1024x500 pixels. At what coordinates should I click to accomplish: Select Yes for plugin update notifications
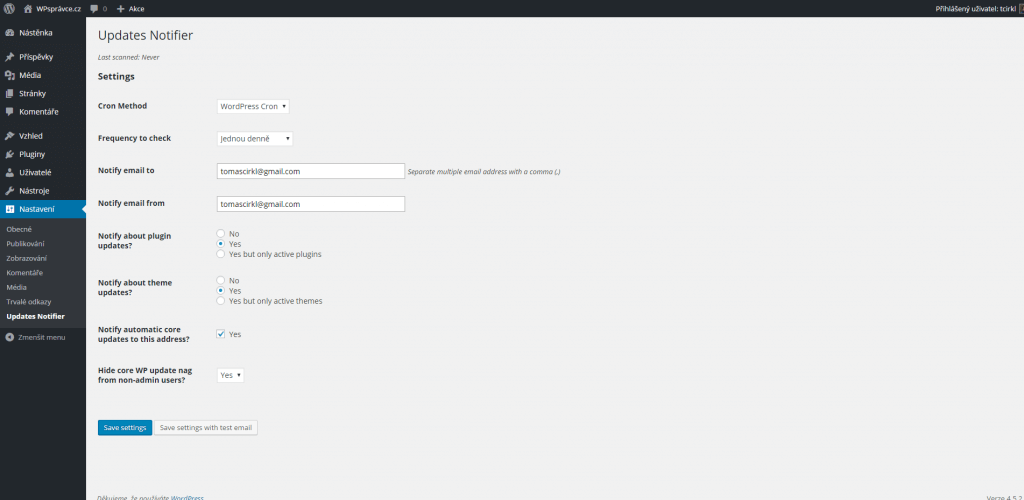pyautogui.click(x=221, y=243)
